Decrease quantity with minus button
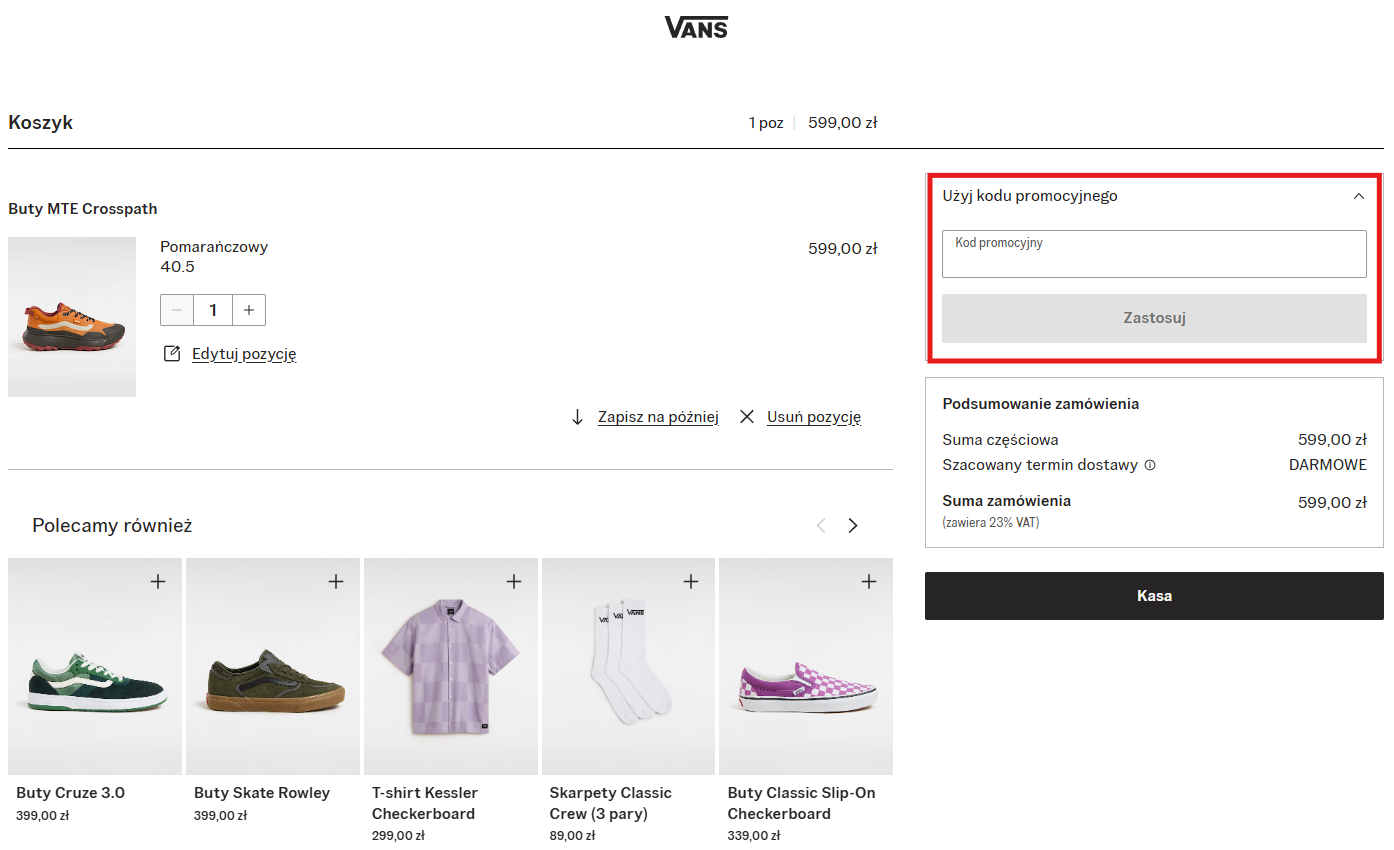 (x=177, y=310)
